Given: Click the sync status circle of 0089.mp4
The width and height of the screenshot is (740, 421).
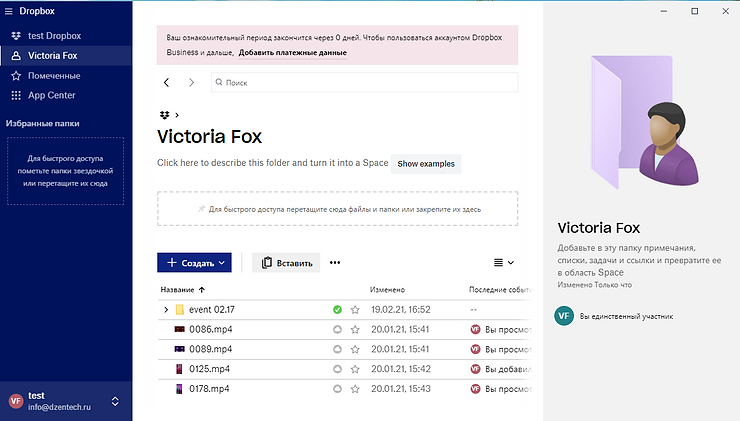Looking at the screenshot, I should coord(337,349).
